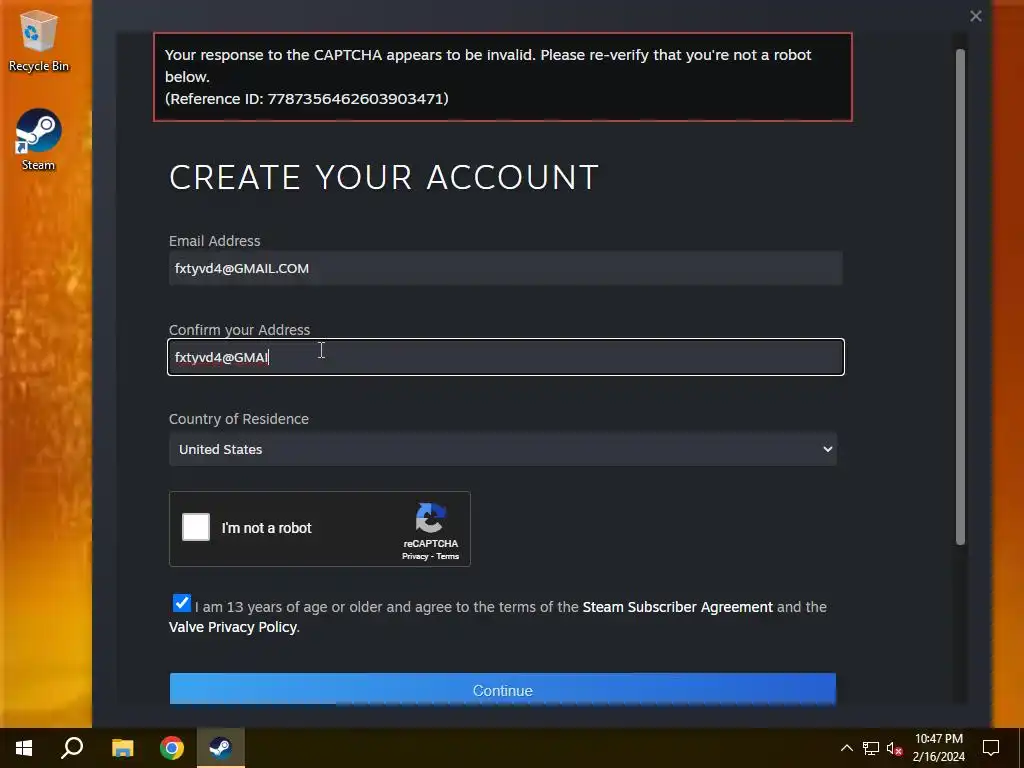The image size is (1024, 768).
Task: Open the Windows Start menu
Action: point(24,748)
